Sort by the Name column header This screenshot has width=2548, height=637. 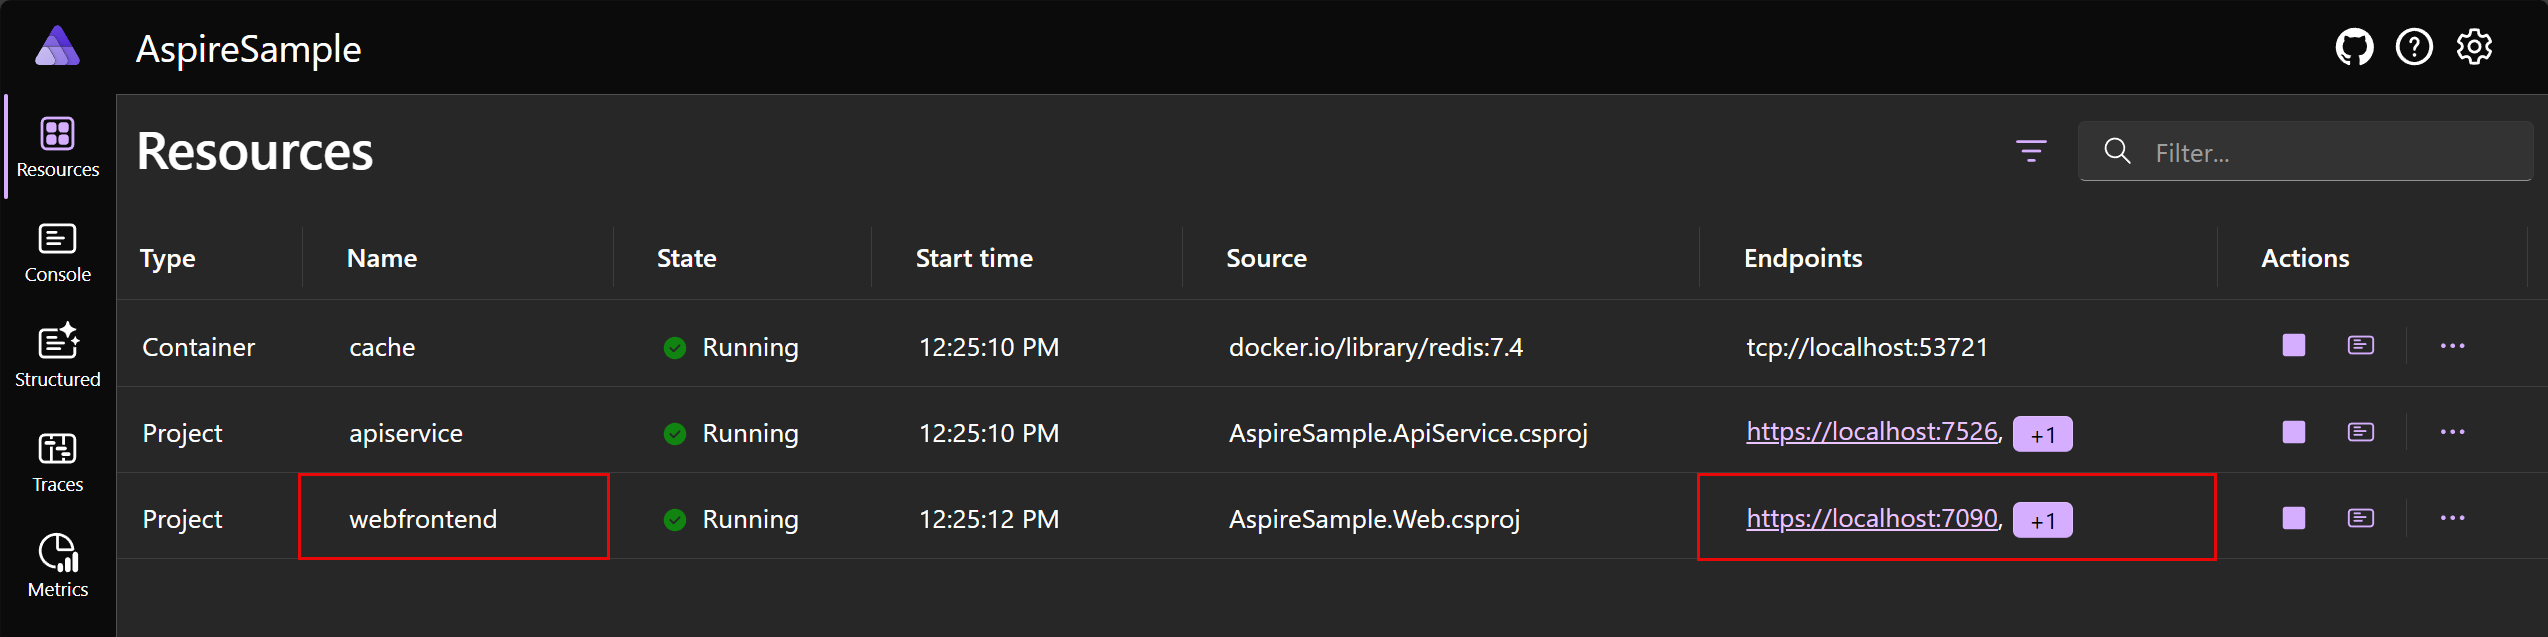[382, 258]
